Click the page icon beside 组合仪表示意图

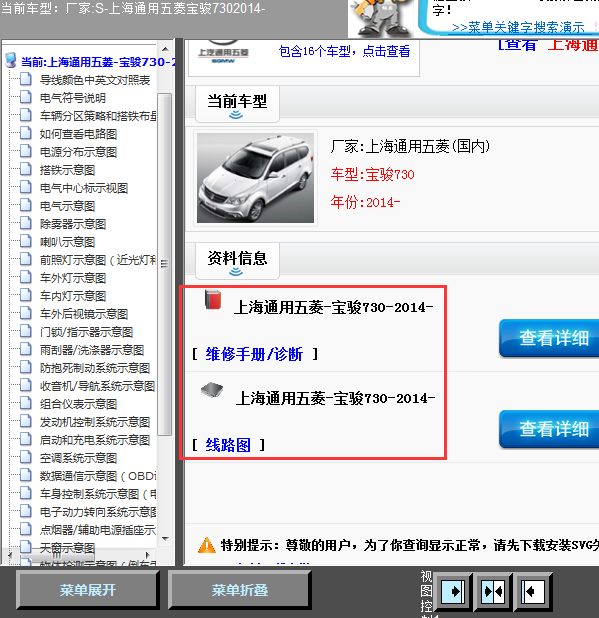coord(26,404)
